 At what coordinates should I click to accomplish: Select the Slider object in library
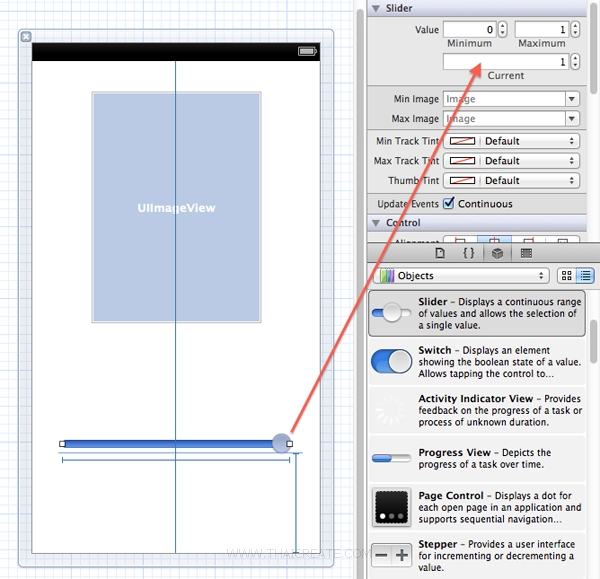click(477, 313)
